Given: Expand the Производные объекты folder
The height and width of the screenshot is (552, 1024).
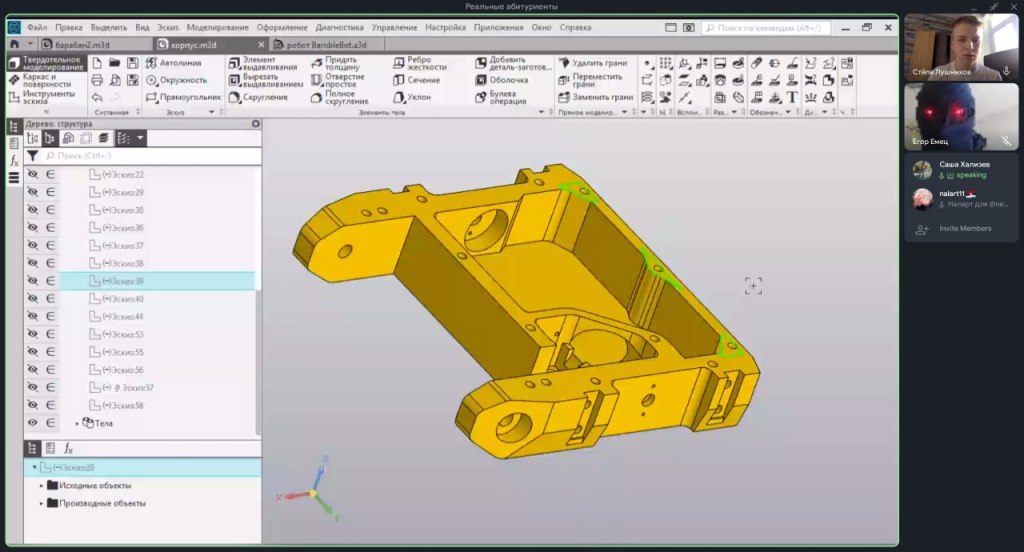Looking at the screenshot, I should click(41, 503).
